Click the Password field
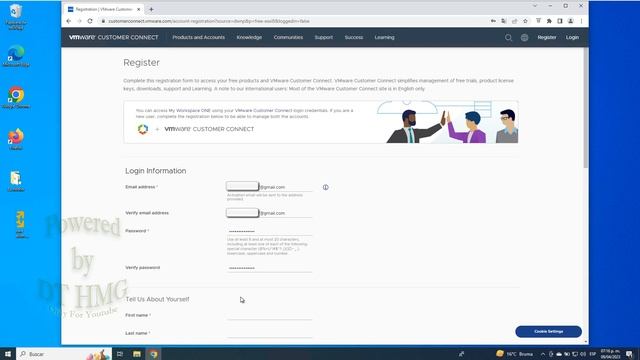The height and width of the screenshot is (360, 640). 269,231
